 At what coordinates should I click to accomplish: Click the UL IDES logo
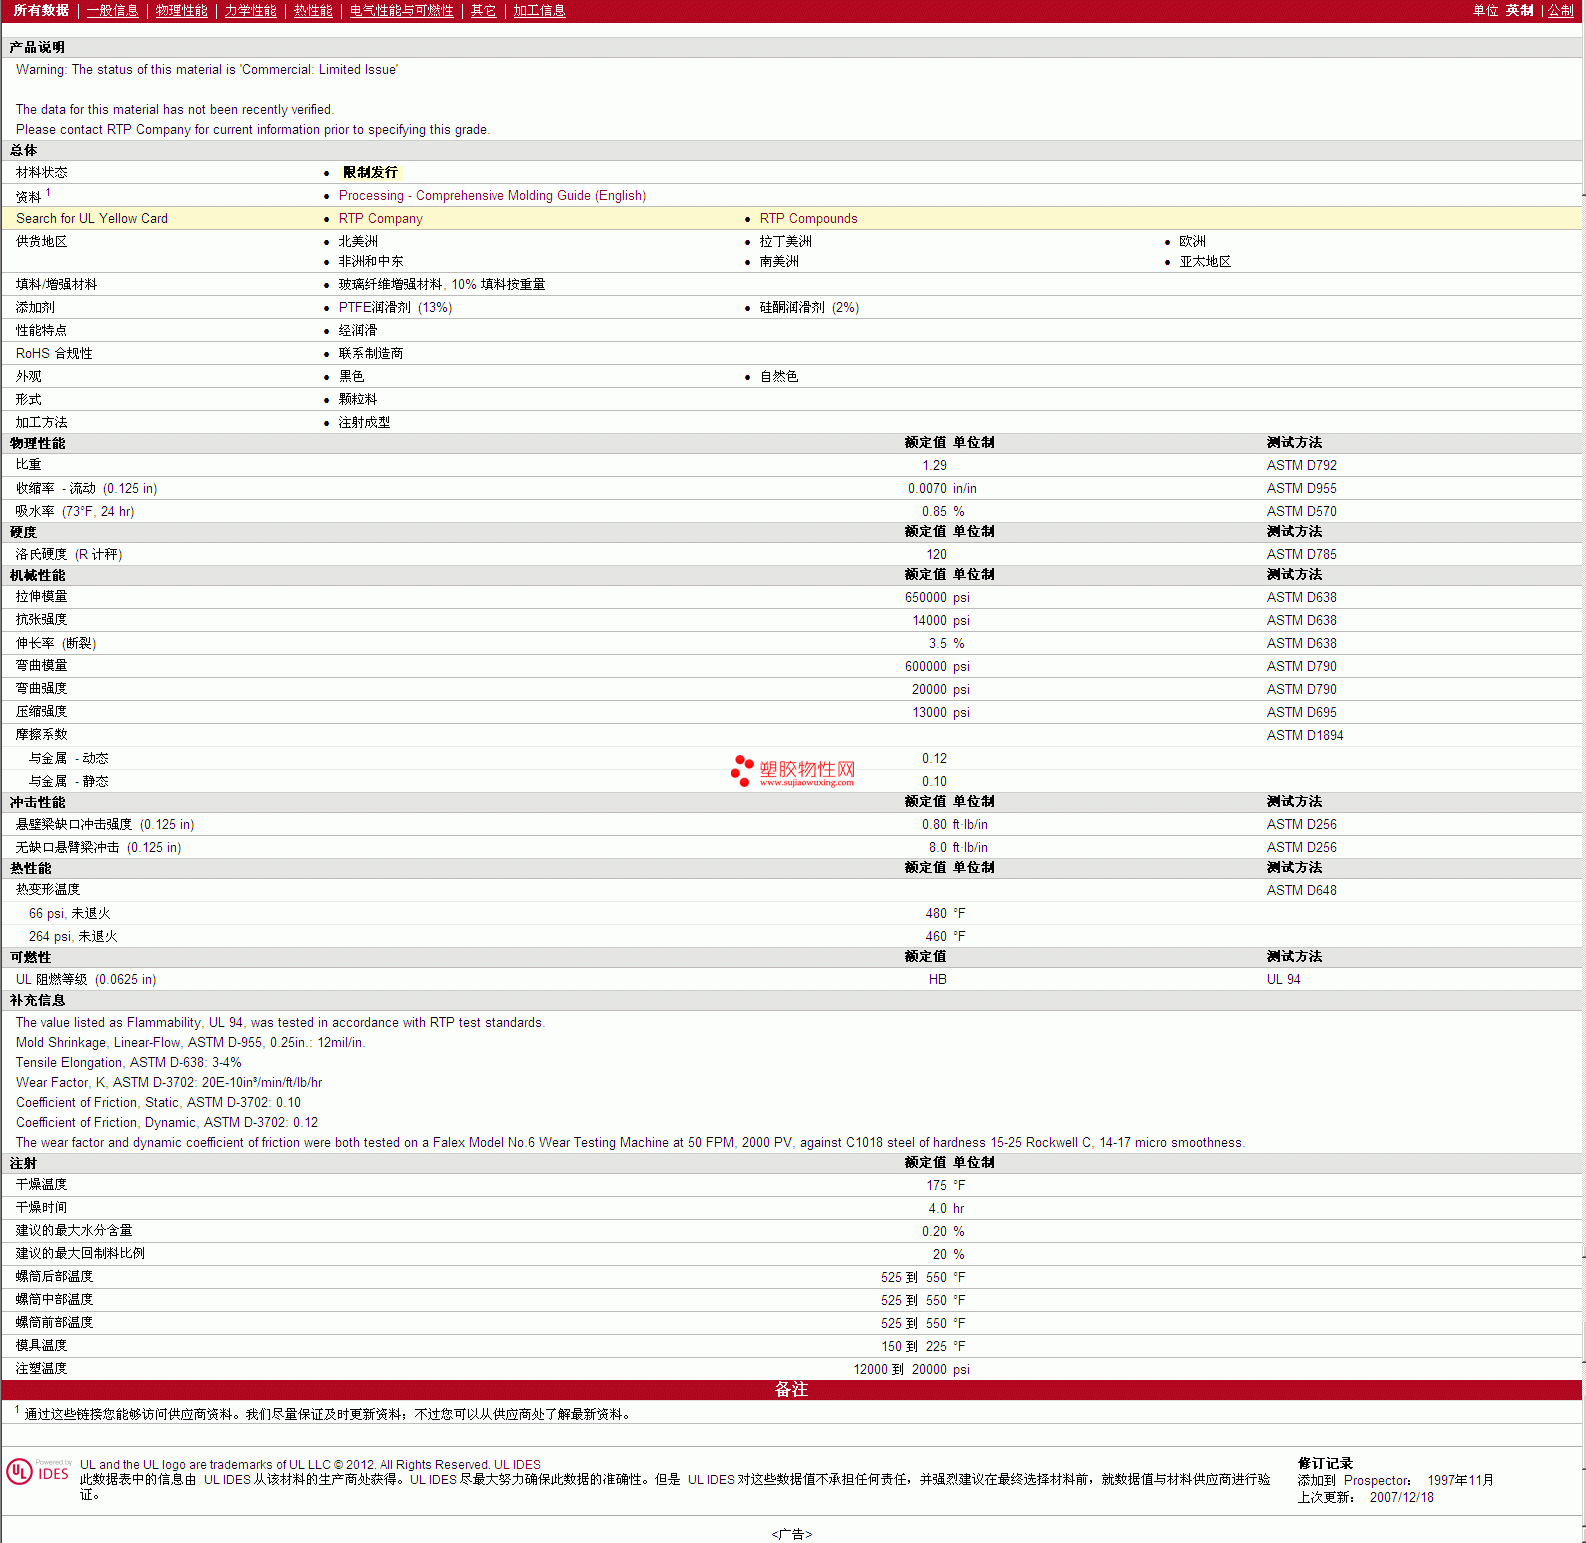pyautogui.click(x=38, y=1472)
